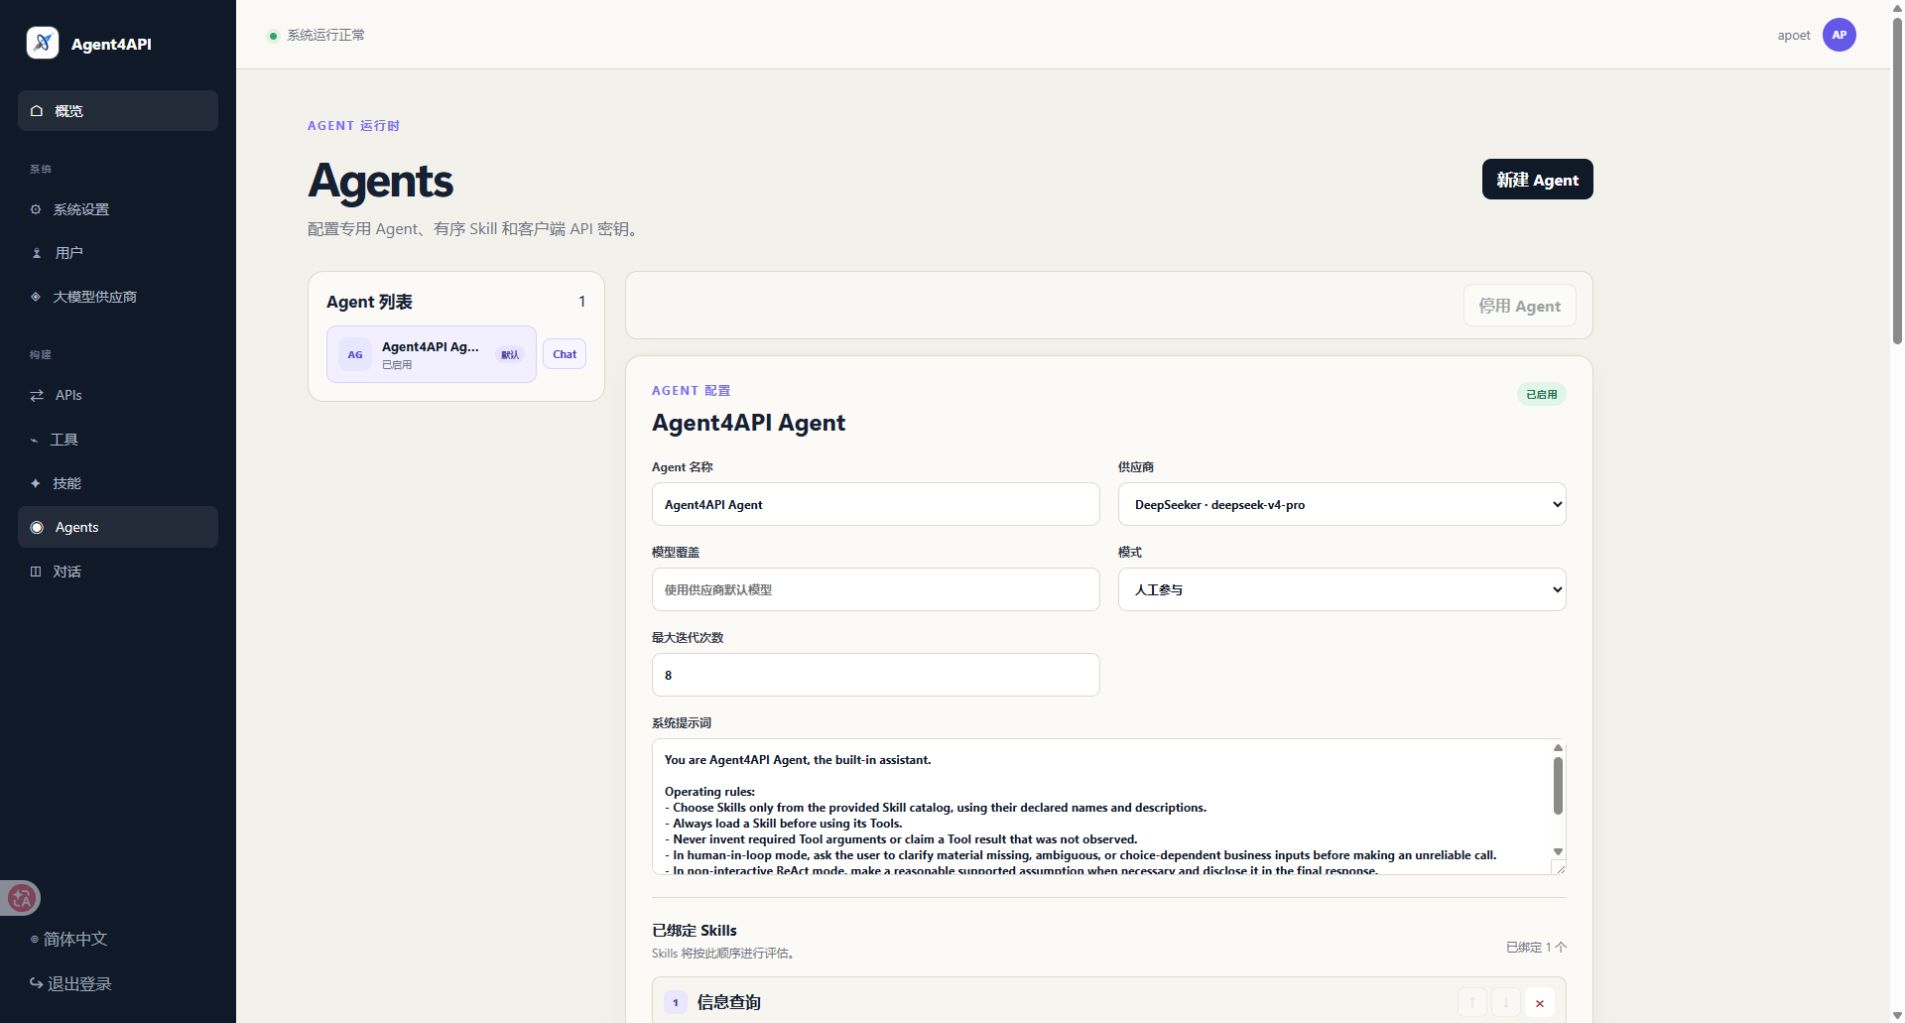This screenshot has width=1905, height=1023.
Task: Click the floating translate icon
Action: (21, 898)
